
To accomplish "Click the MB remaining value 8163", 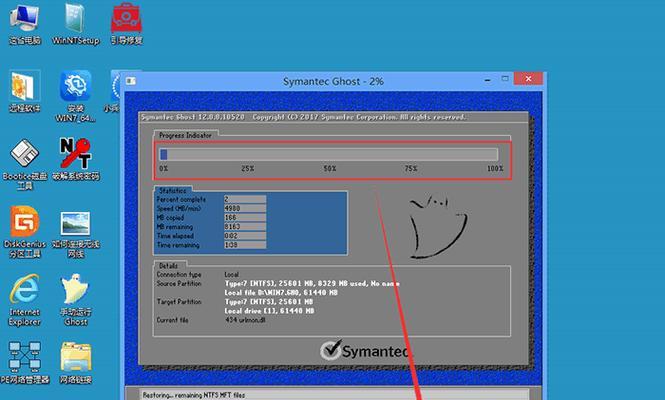I will pyautogui.click(x=245, y=227).
